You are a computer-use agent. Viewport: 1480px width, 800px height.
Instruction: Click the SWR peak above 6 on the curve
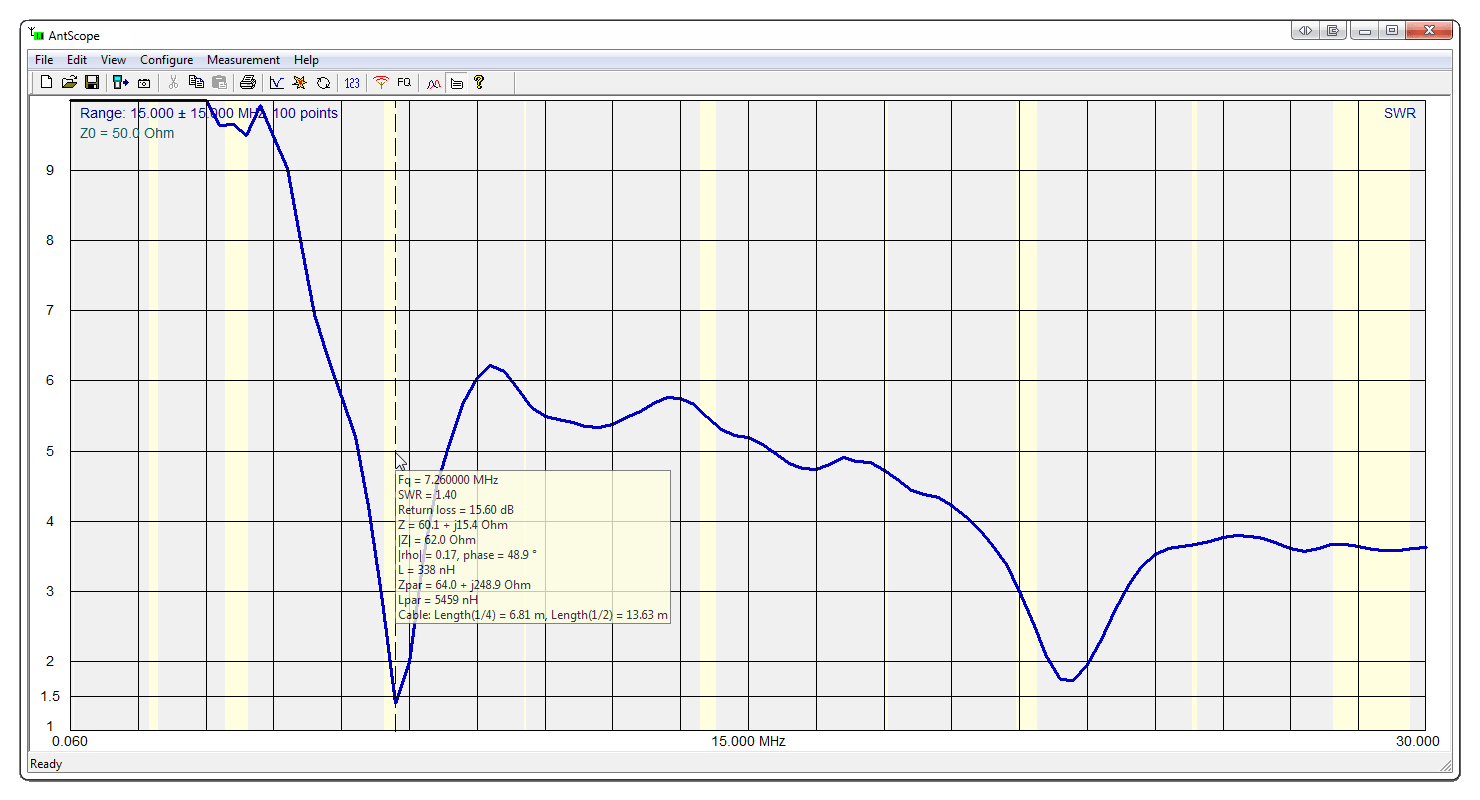490,366
